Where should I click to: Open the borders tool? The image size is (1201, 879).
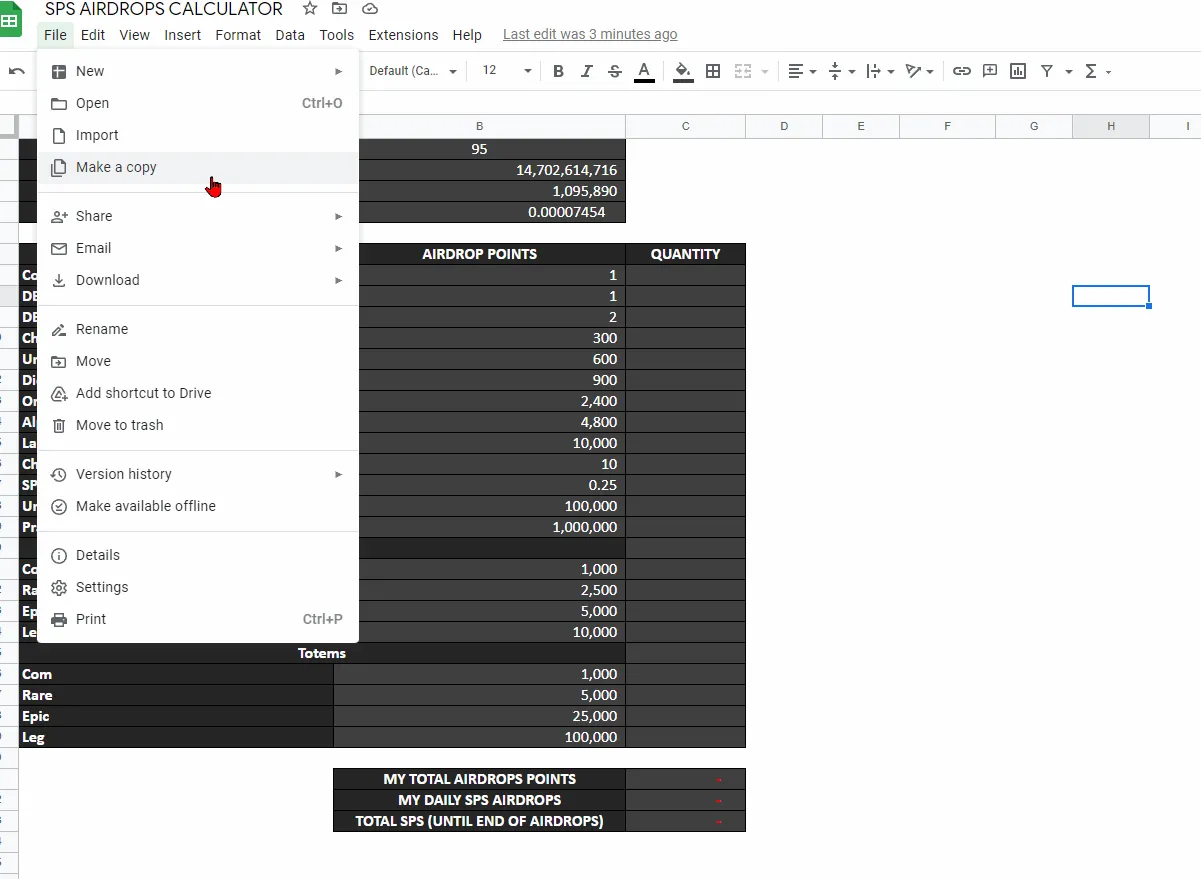click(x=713, y=71)
